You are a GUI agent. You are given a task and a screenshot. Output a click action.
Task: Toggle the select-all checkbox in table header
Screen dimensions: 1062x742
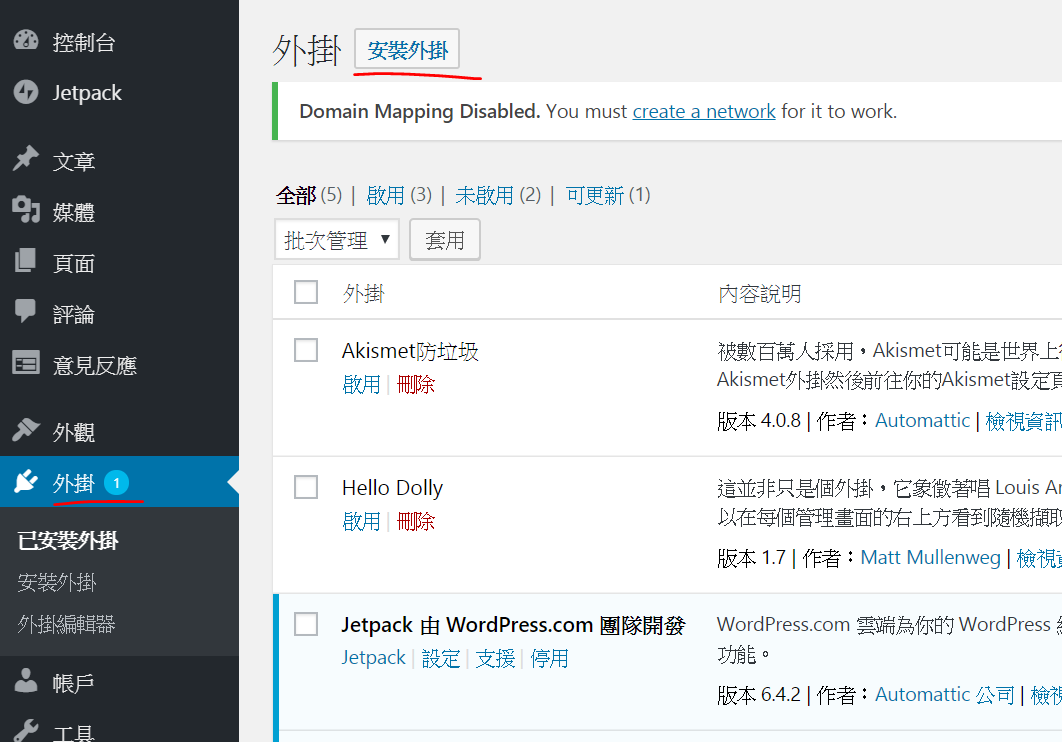pyautogui.click(x=306, y=292)
